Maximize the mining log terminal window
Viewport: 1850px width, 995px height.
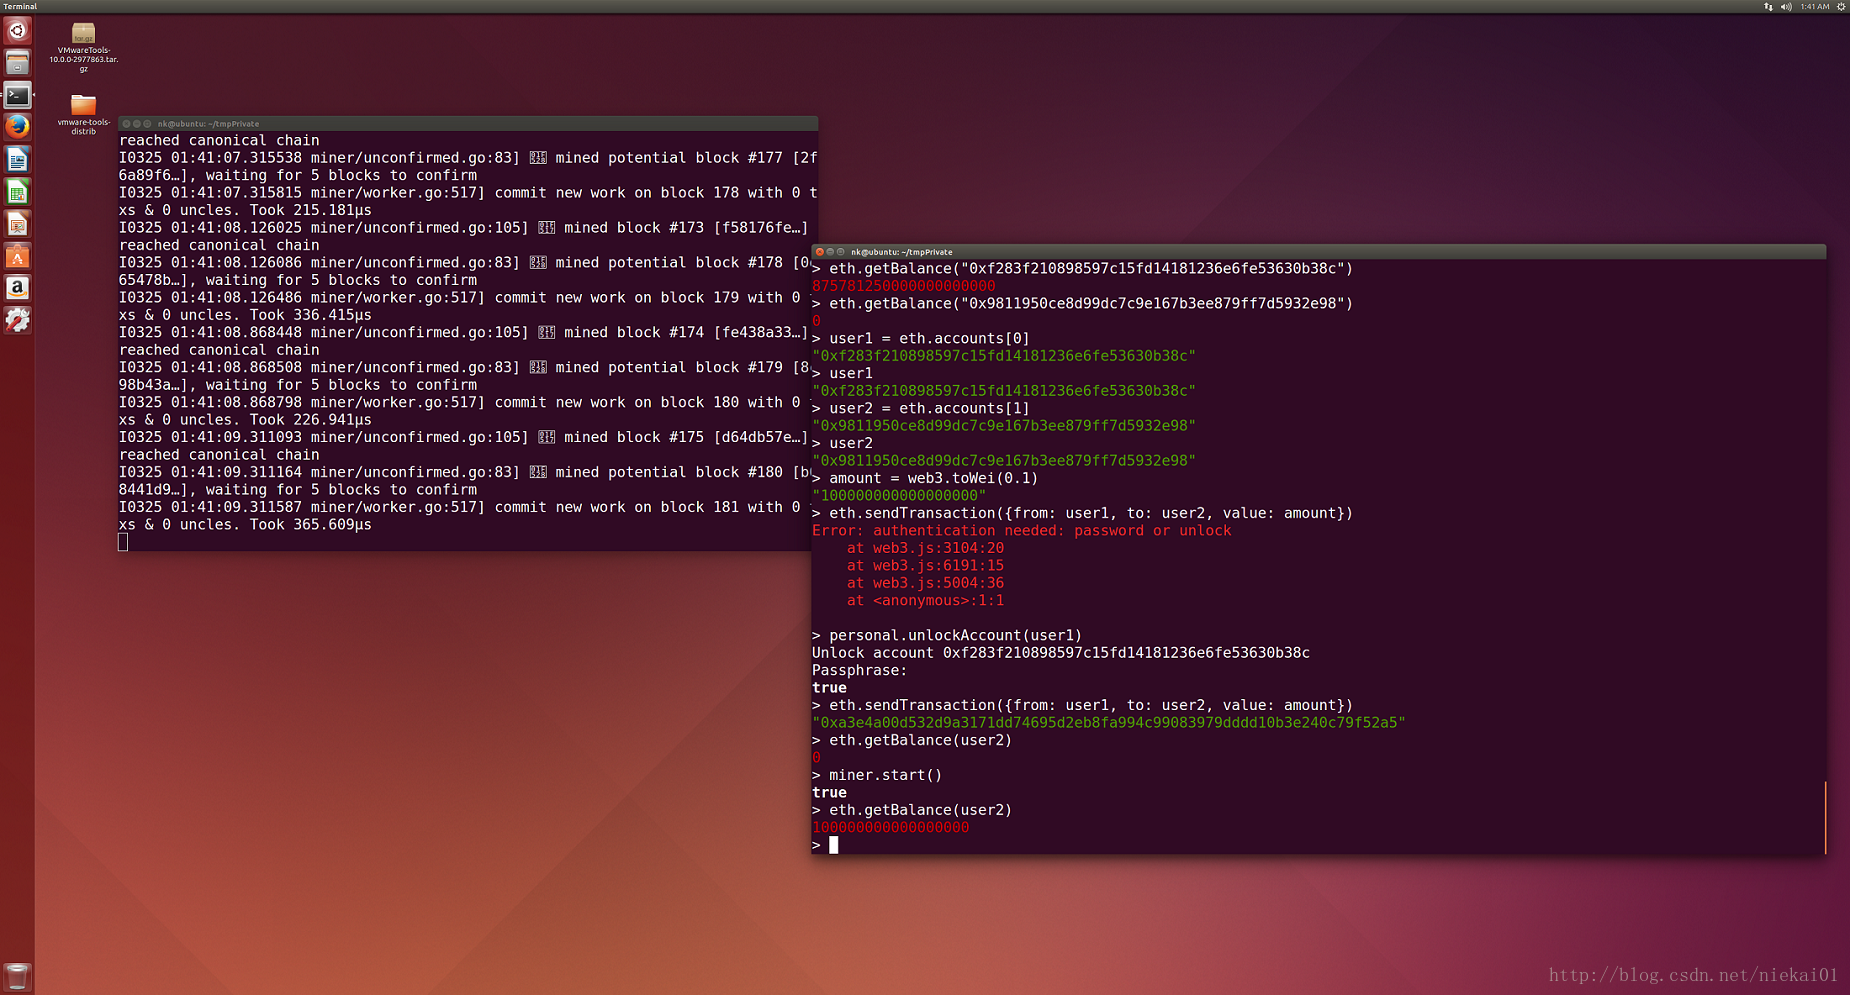click(148, 124)
